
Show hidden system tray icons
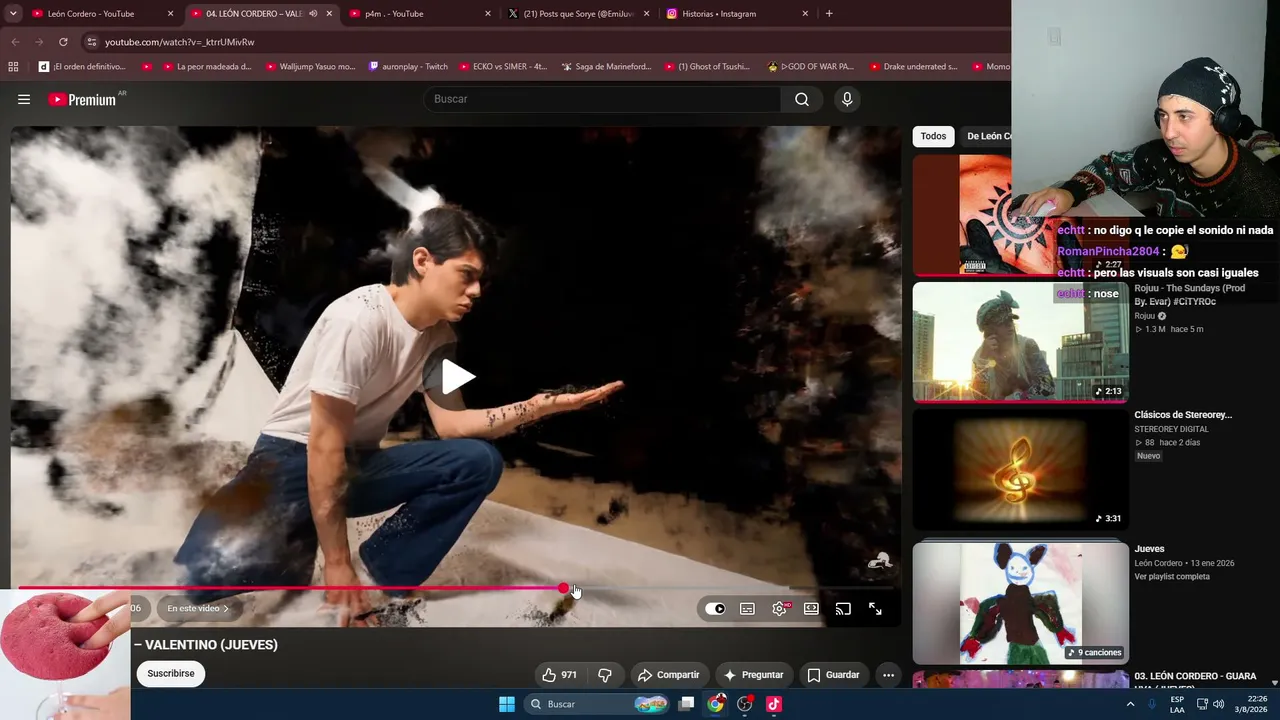(1130, 704)
